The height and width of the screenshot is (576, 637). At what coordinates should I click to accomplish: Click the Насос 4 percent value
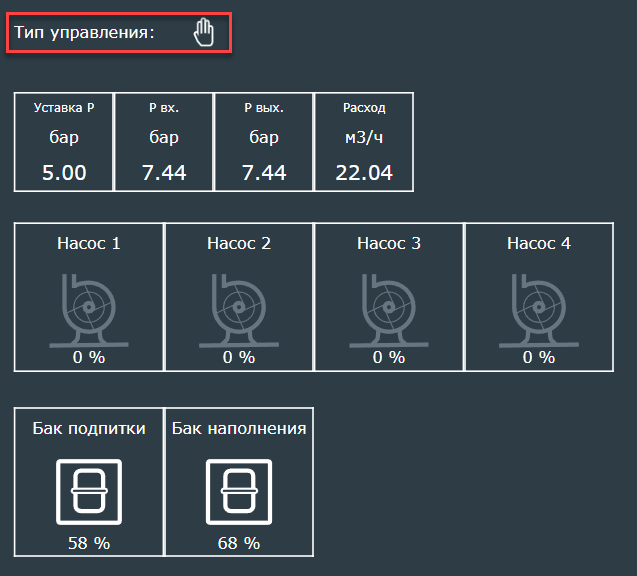pyautogui.click(x=538, y=357)
